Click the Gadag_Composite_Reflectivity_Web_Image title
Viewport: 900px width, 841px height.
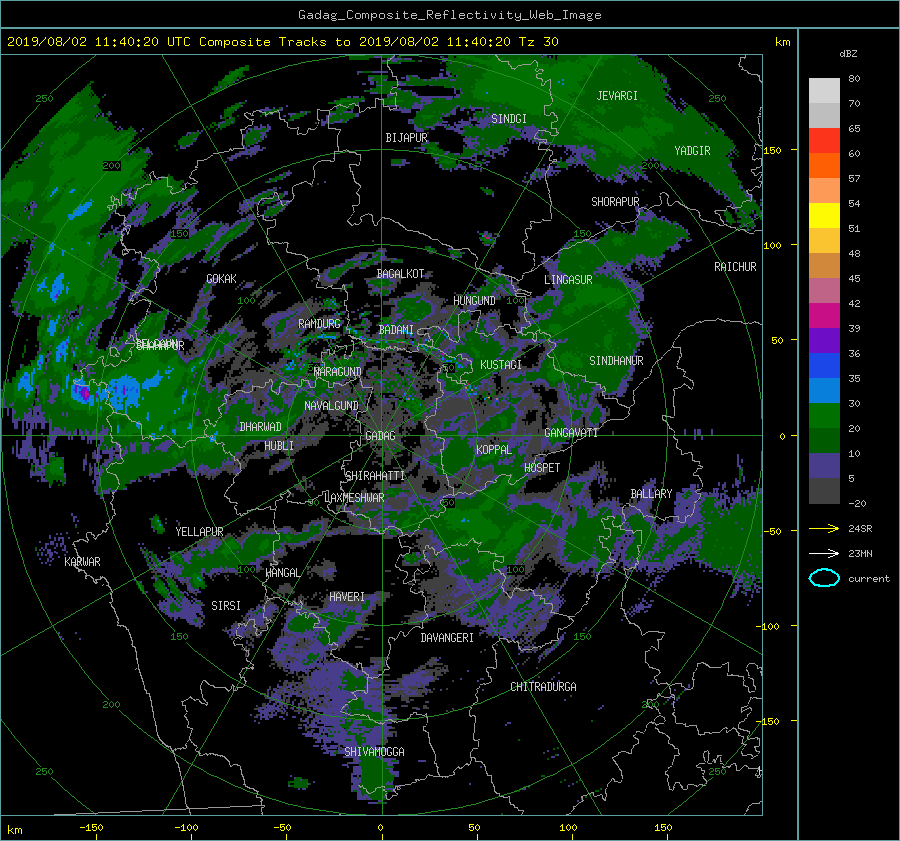[449, 15]
